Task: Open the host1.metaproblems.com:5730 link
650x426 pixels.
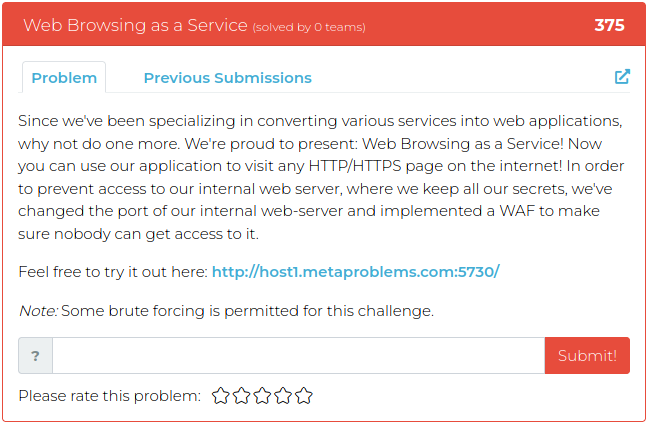Action: (x=355, y=272)
